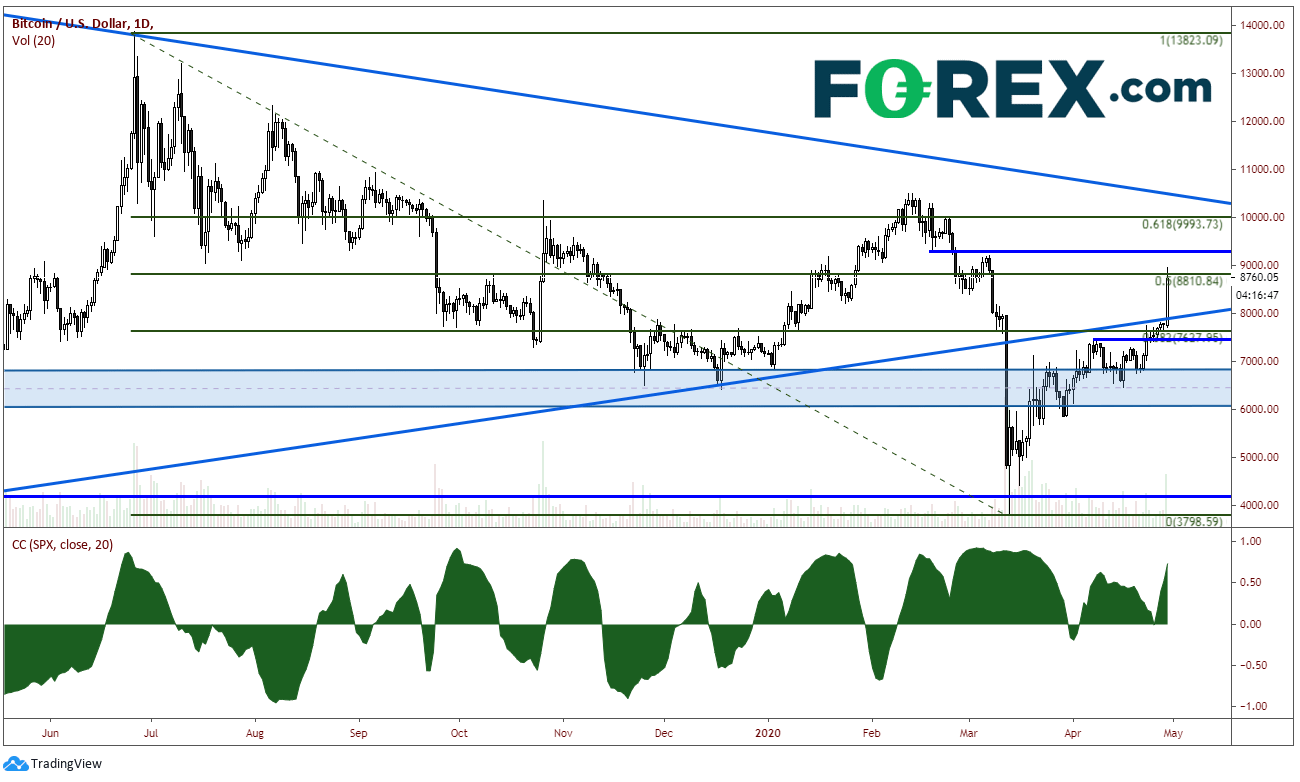
Task: Click the -0.50 correlation axis label
Action: [x=1251, y=665]
